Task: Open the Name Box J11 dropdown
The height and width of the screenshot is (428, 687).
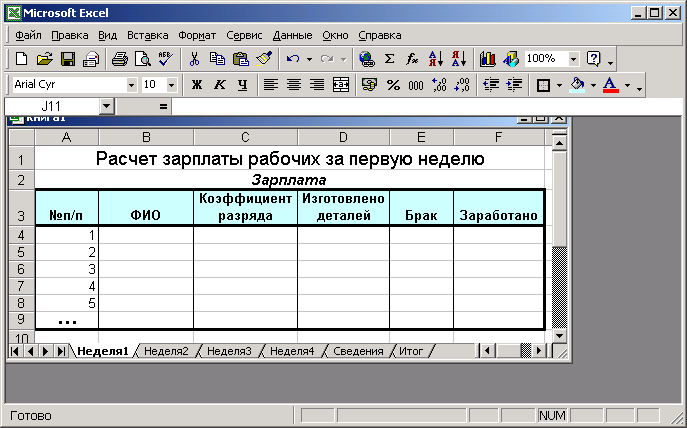Action: tap(106, 106)
